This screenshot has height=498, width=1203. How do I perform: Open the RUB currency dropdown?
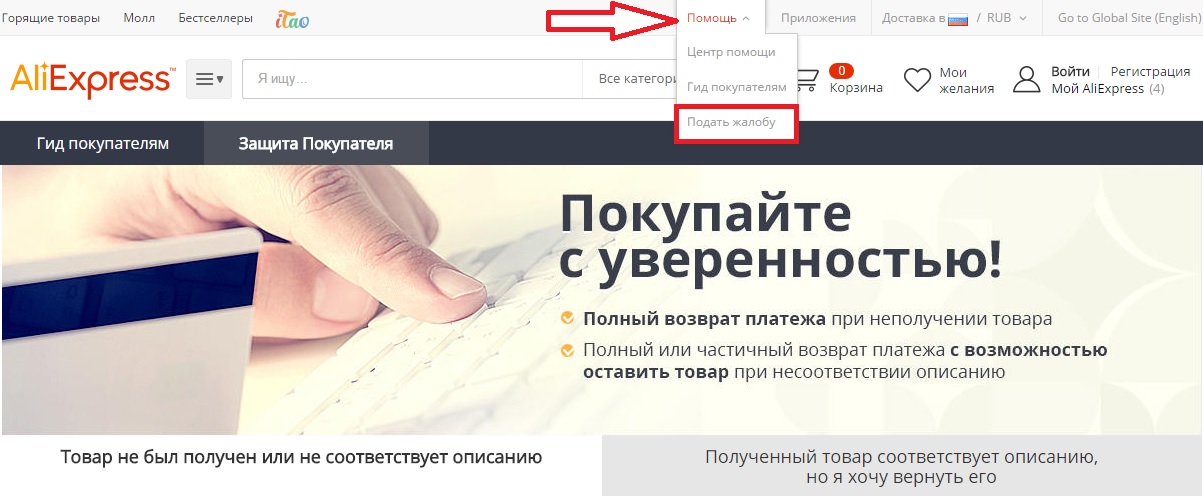pyautogui.click(x=1007, y=18)
